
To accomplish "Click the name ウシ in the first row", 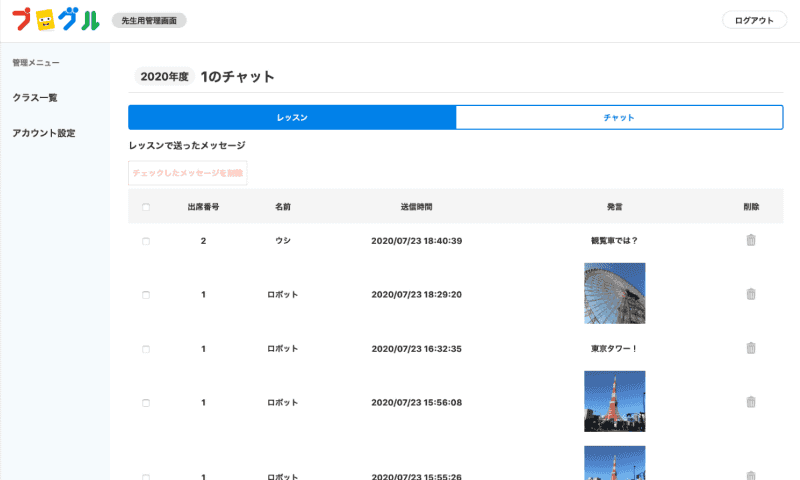I will pos(283,241).
